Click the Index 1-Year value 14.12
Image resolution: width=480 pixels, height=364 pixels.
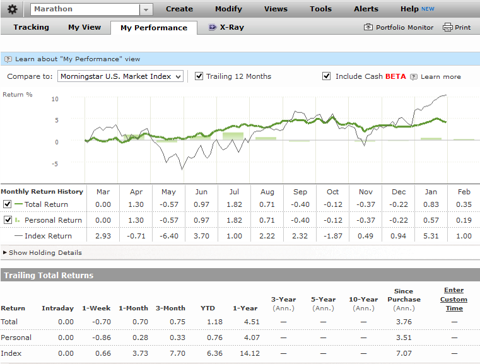pyautogui.click(x=250, y=353)
